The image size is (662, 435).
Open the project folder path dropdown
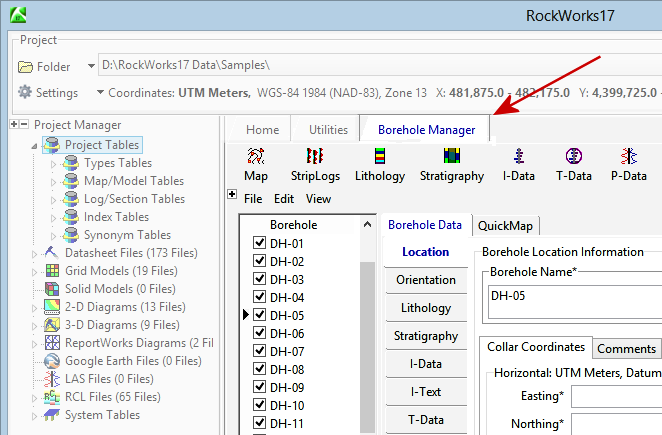point(90,66)
